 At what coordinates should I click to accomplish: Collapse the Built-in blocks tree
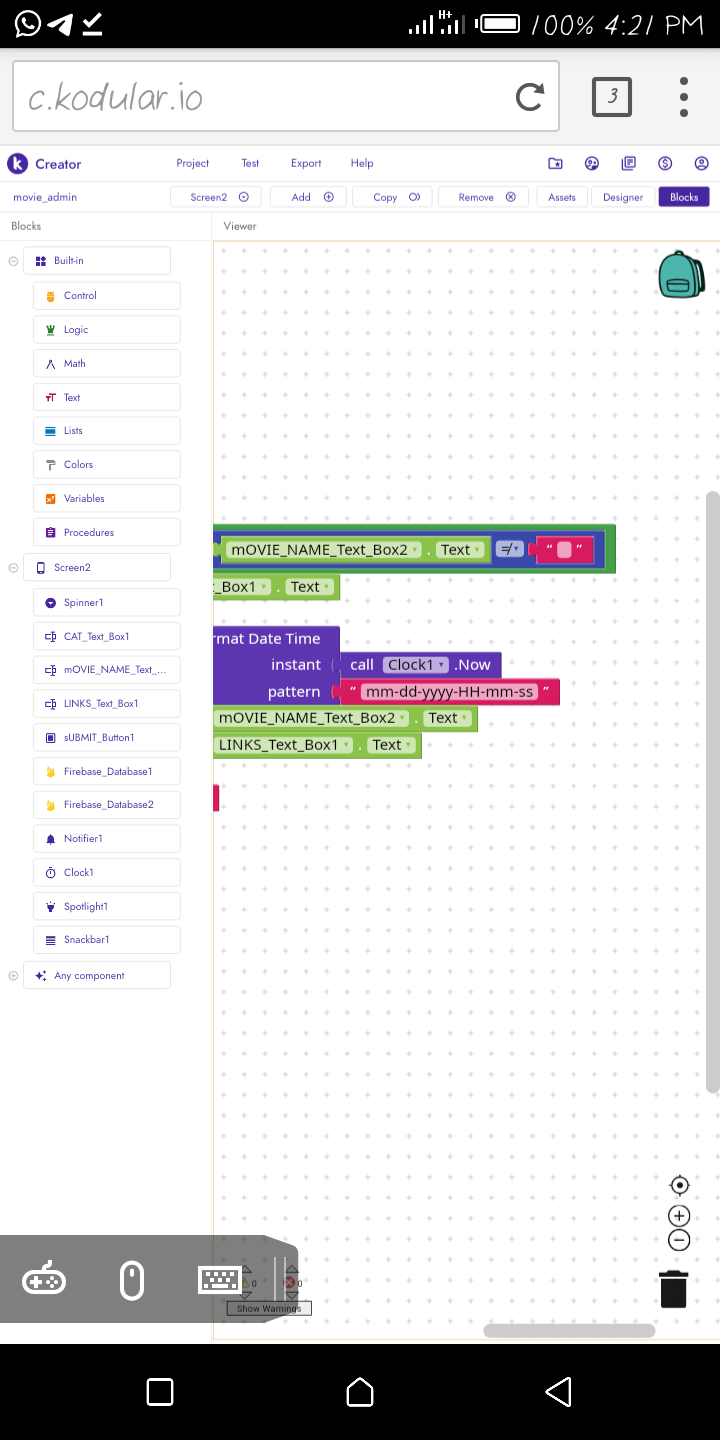pyautogui.click(x=13, y=261)
